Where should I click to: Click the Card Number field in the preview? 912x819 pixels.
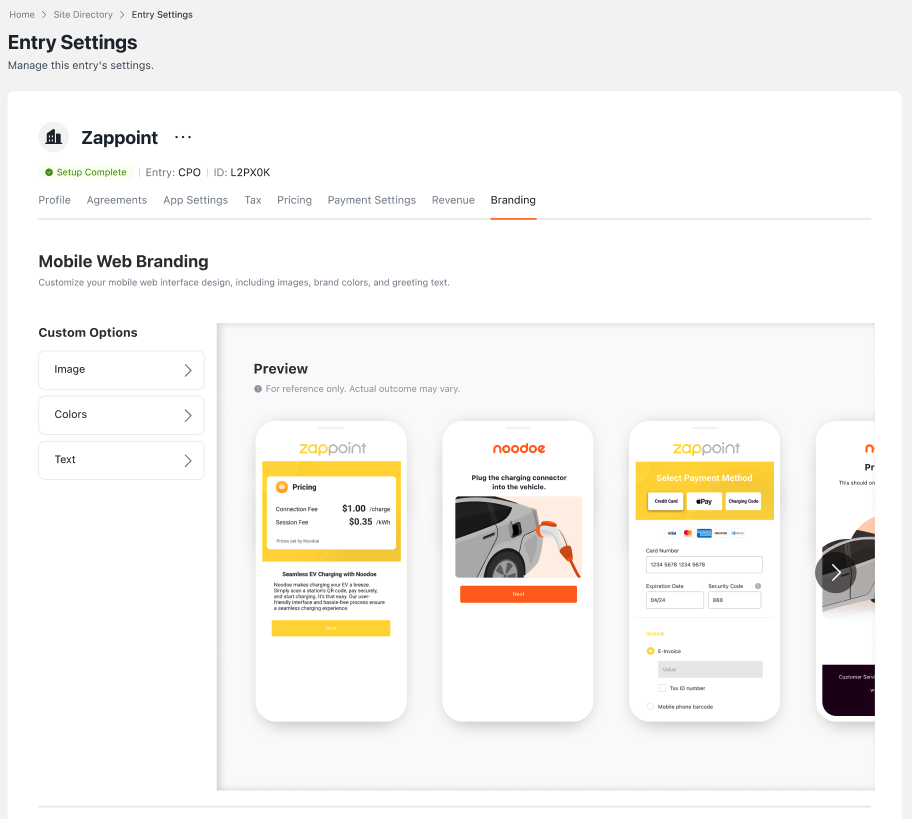coord(704,565)
